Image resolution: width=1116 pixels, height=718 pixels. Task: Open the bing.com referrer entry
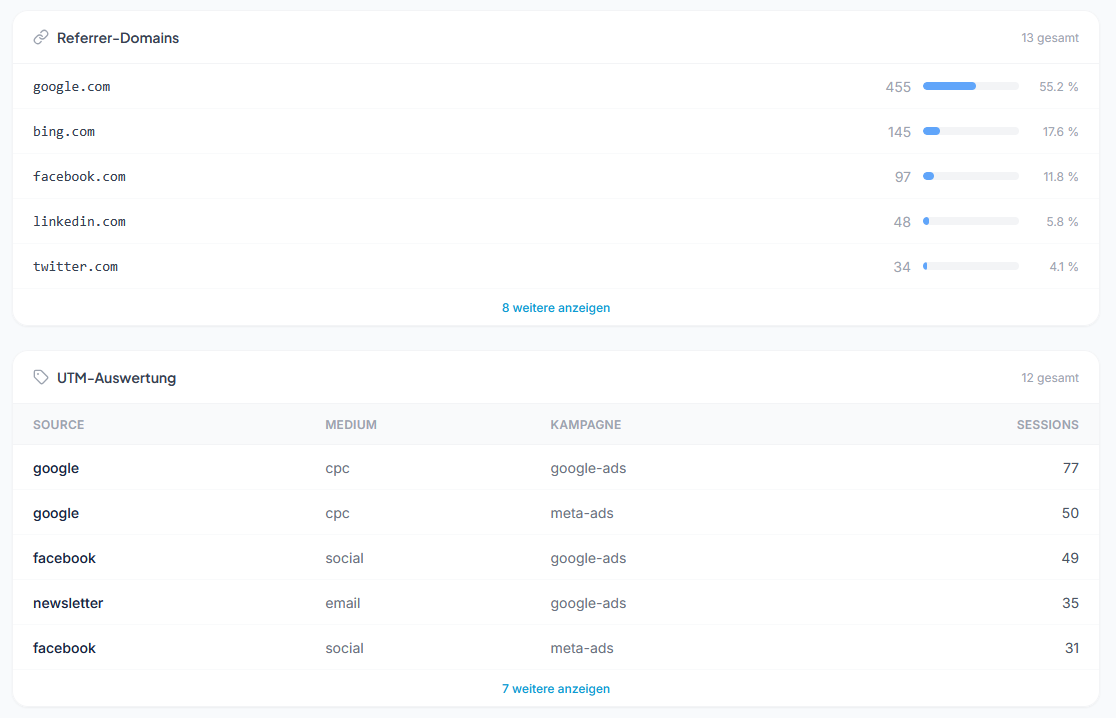64,132
